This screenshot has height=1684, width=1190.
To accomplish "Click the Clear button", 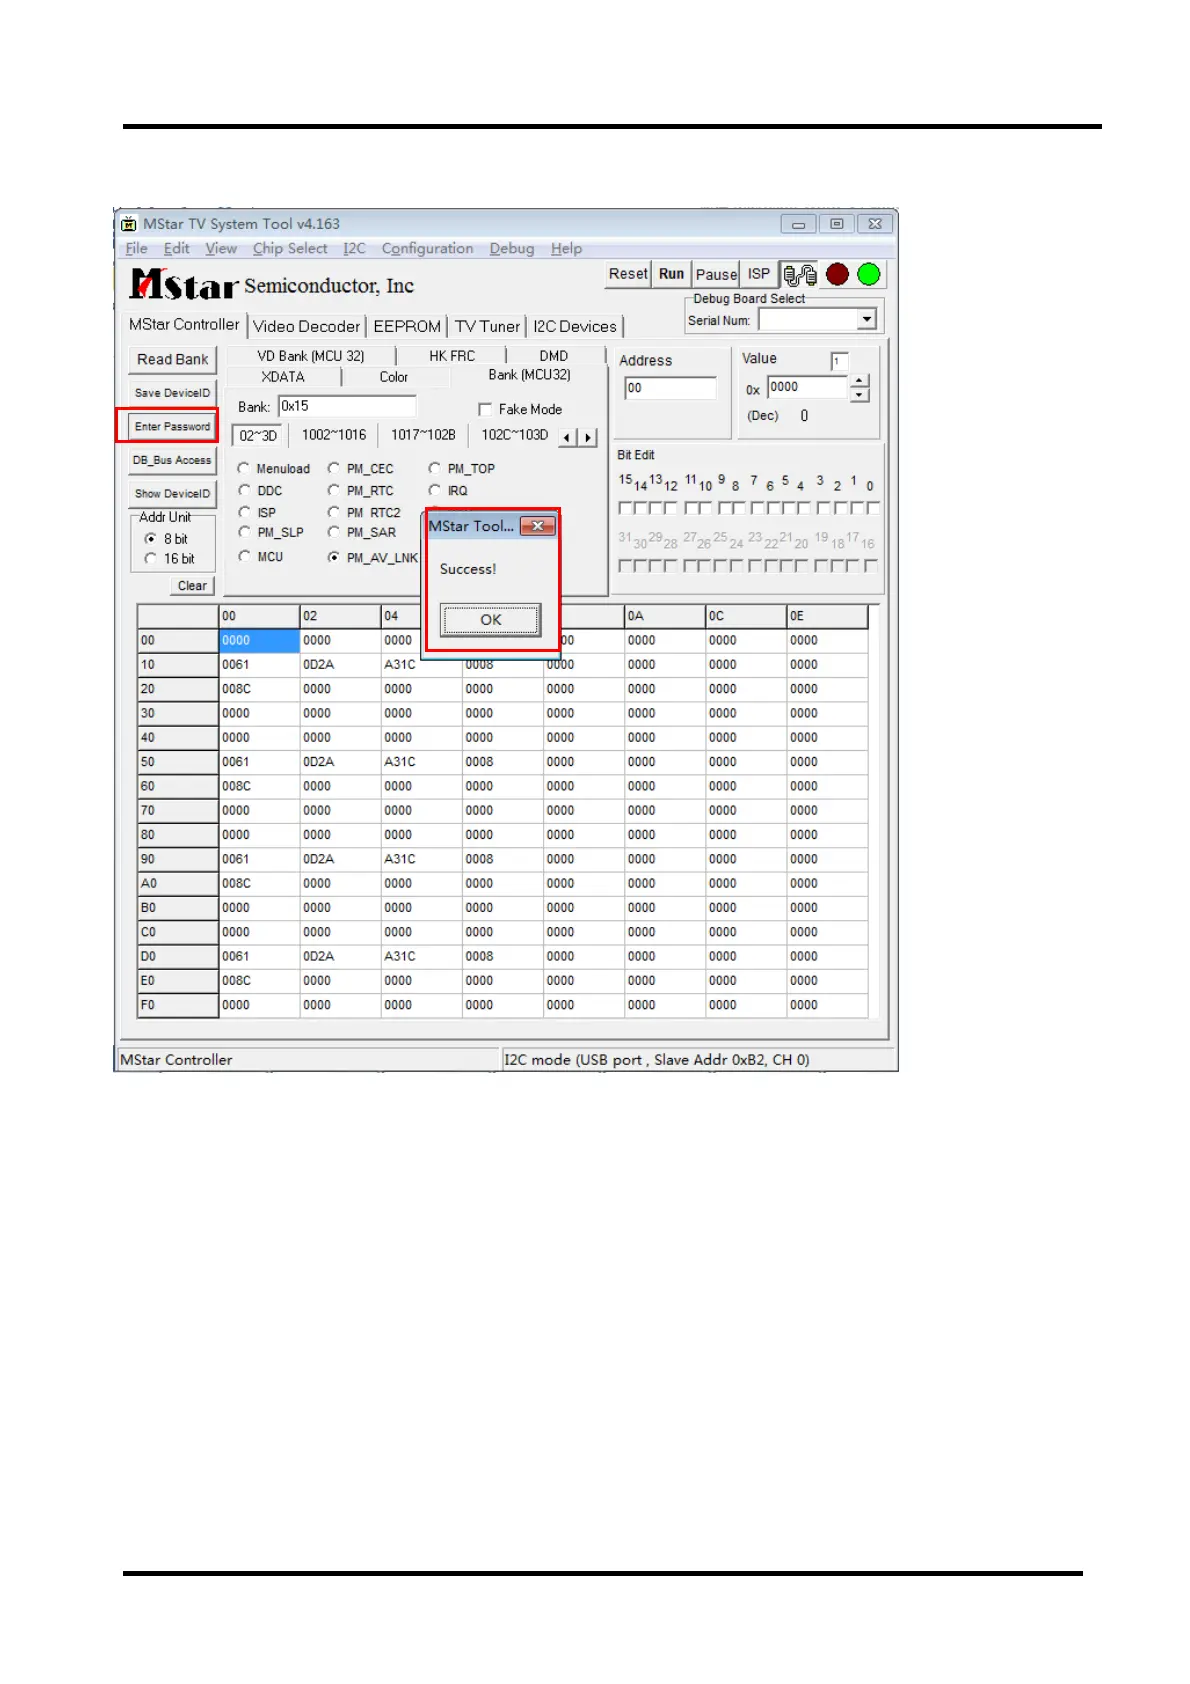I will point(192,586).
